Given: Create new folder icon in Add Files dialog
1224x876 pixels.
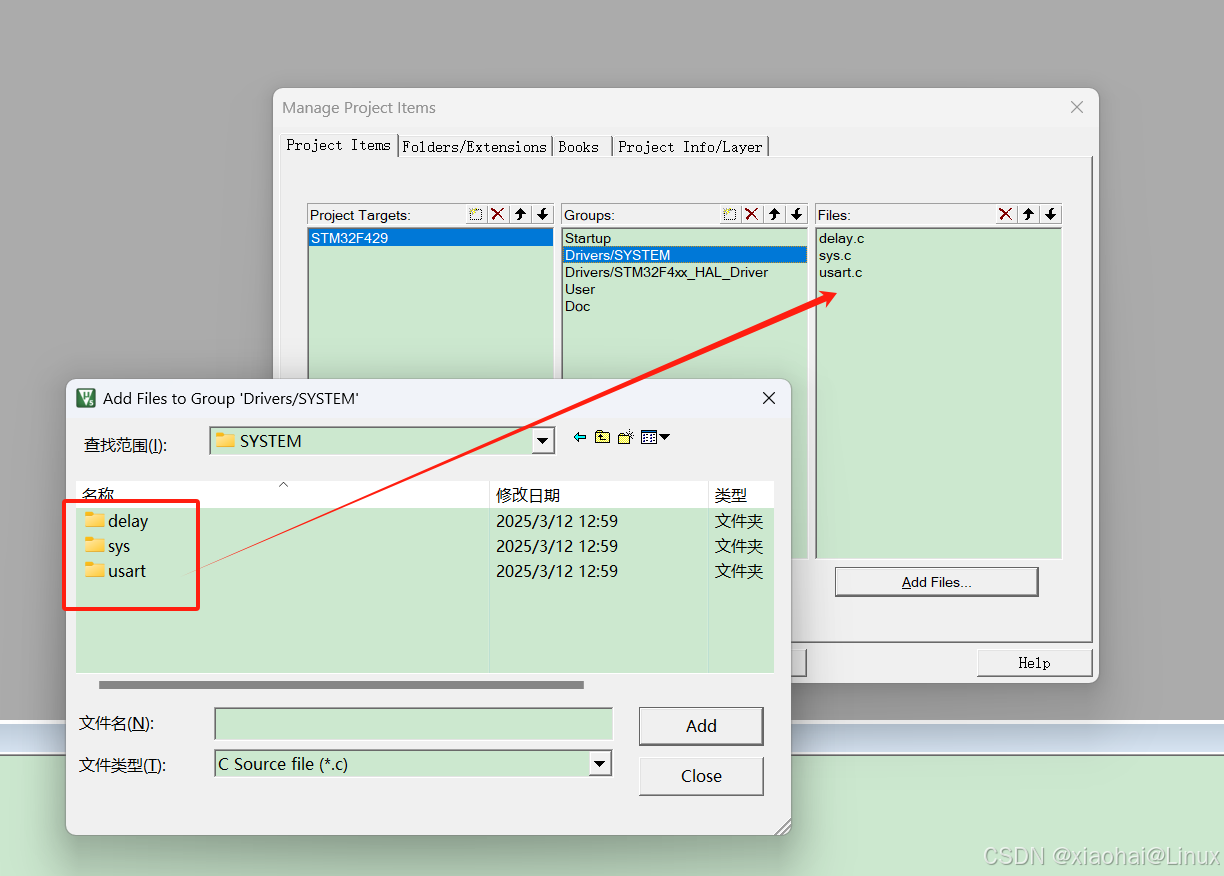Looking at the screenshot, I should (x=626, y=437).
